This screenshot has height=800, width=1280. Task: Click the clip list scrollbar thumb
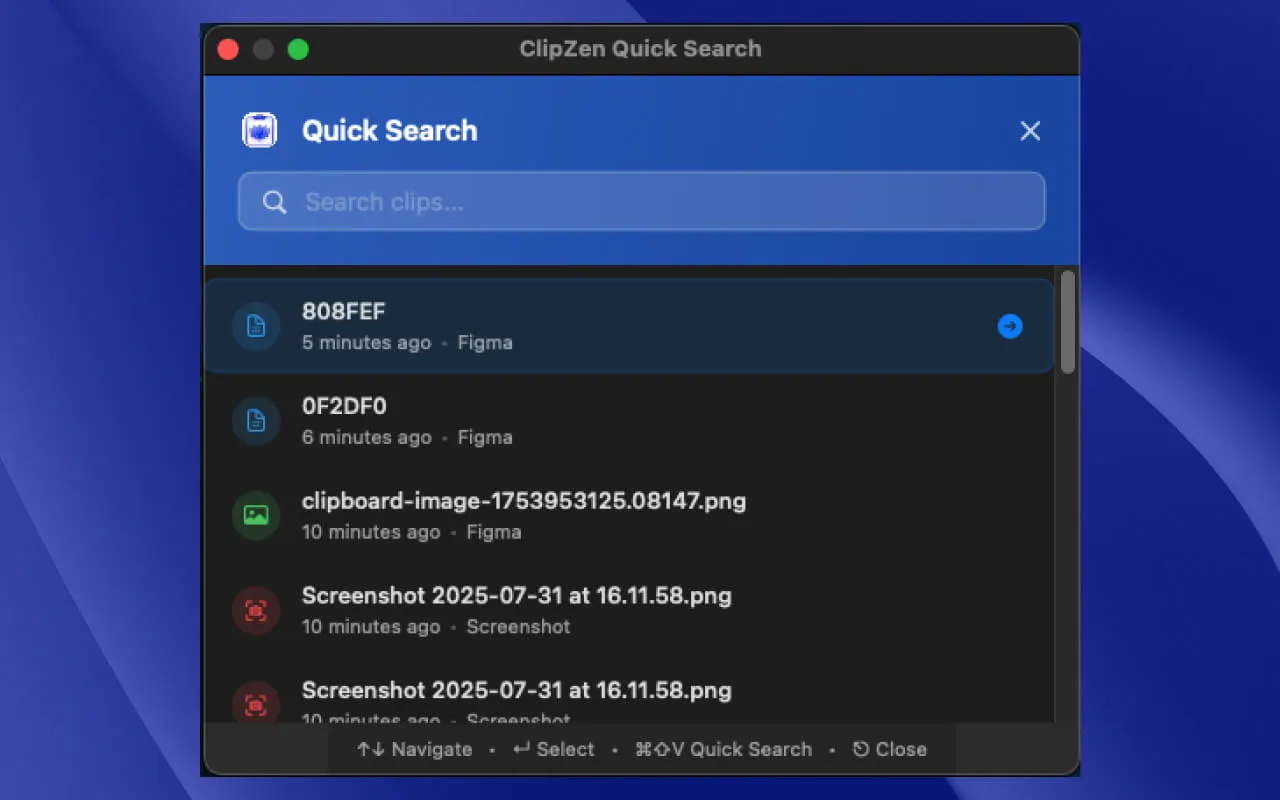point(1068,322)
